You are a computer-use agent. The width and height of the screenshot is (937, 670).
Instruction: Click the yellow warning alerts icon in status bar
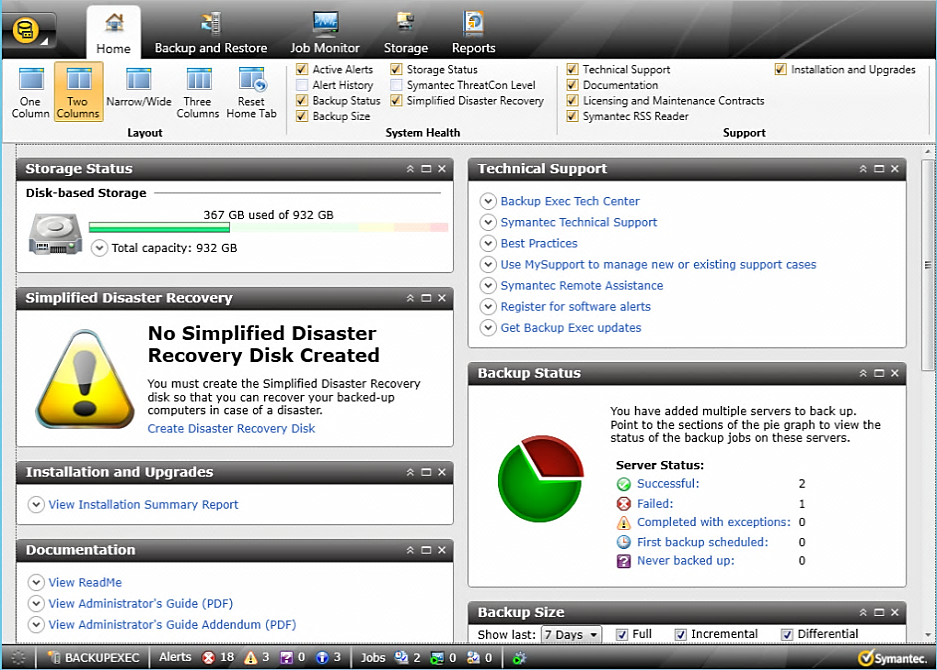pyautogui.click(x=251, y=658)
